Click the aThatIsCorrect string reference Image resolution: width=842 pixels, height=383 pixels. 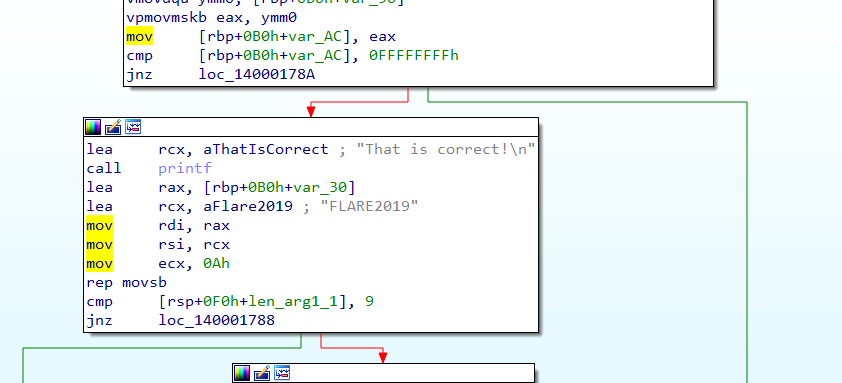pos(266,149)
